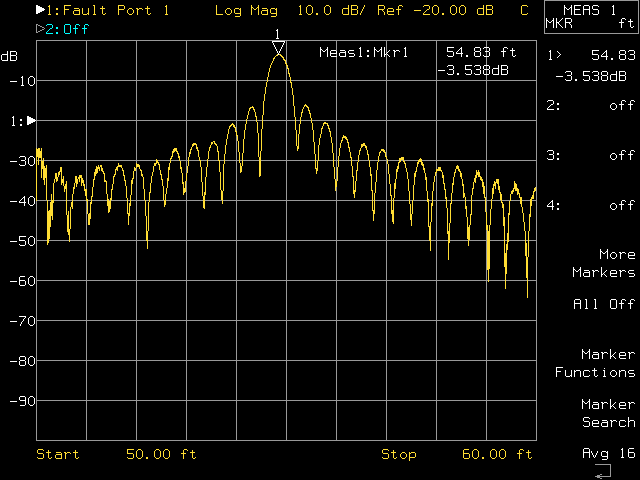Open the Marker Search menu
The width and height of the screenshot is (640, 480).
tap(608, 413)
